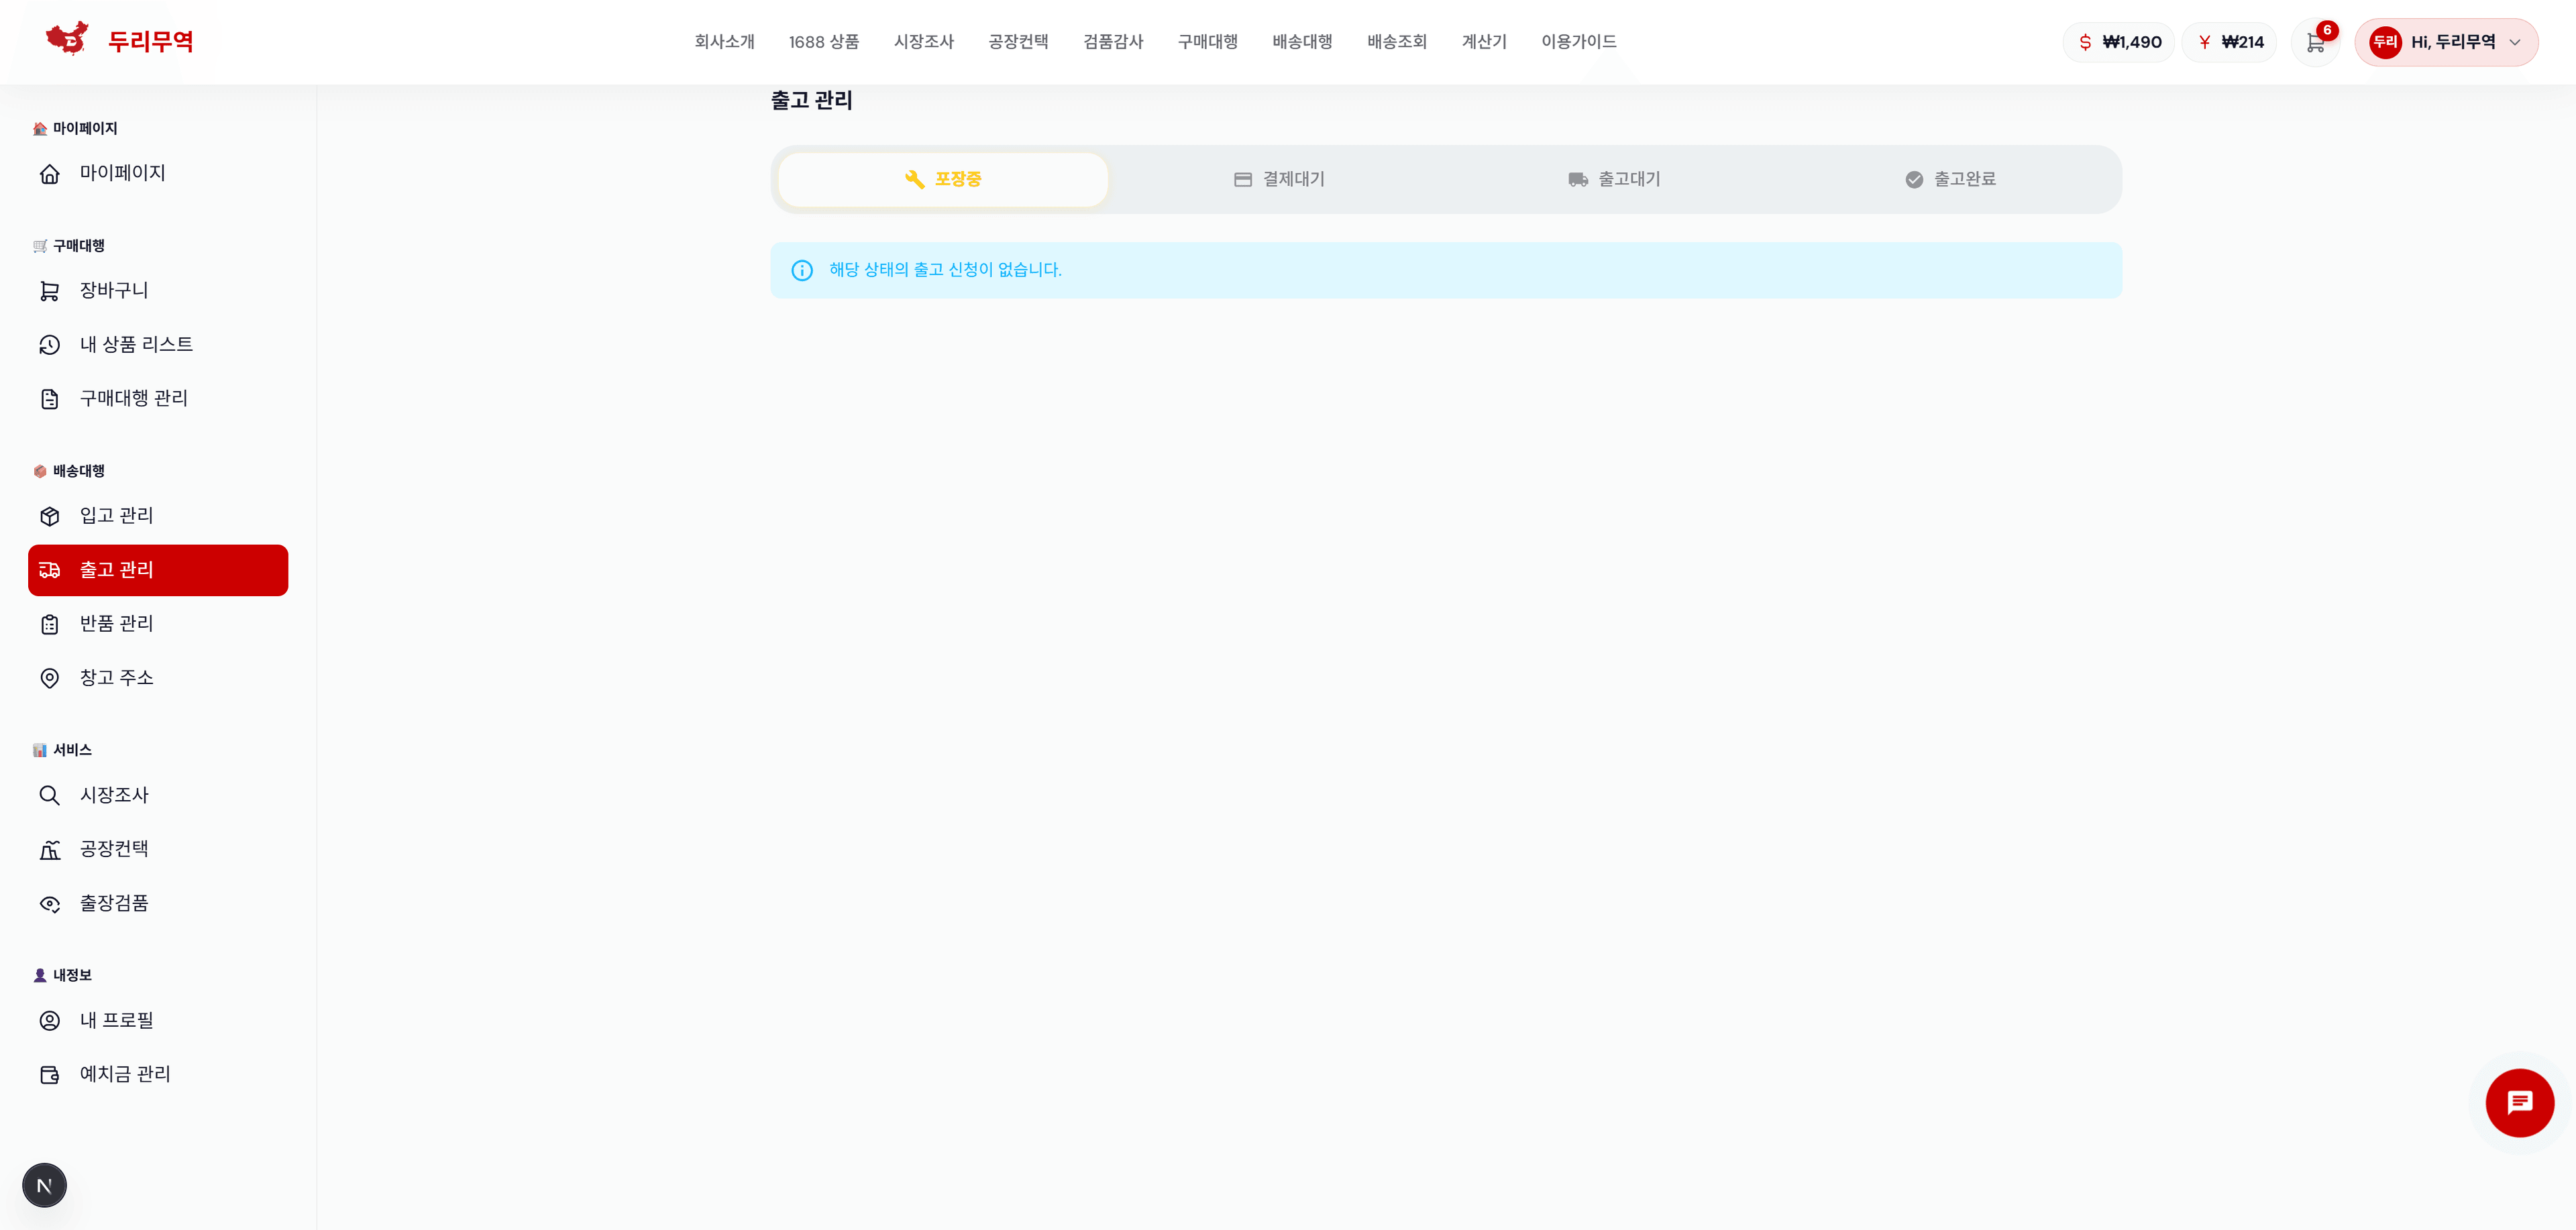Open 입고 관리 in the 배송대행 section

116,516
